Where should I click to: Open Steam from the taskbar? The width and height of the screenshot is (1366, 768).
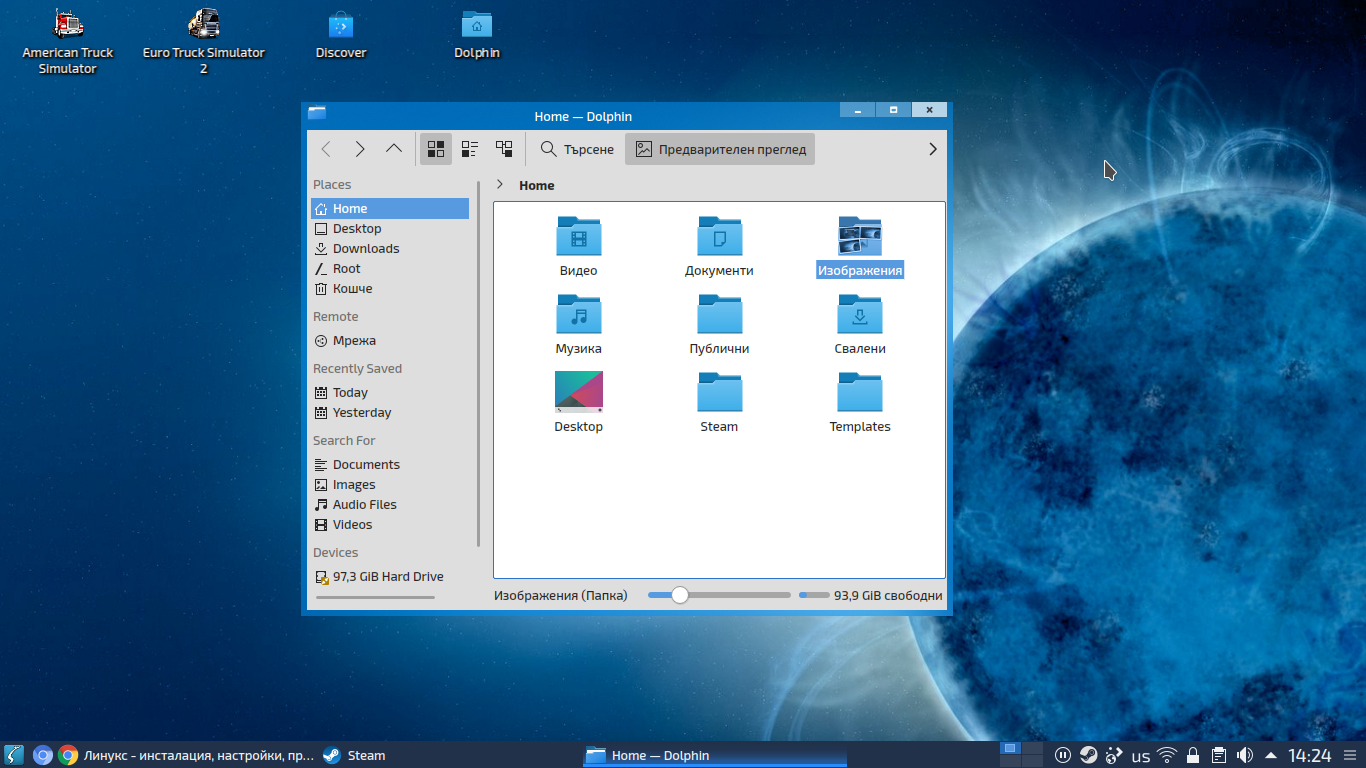pos(355,755)
